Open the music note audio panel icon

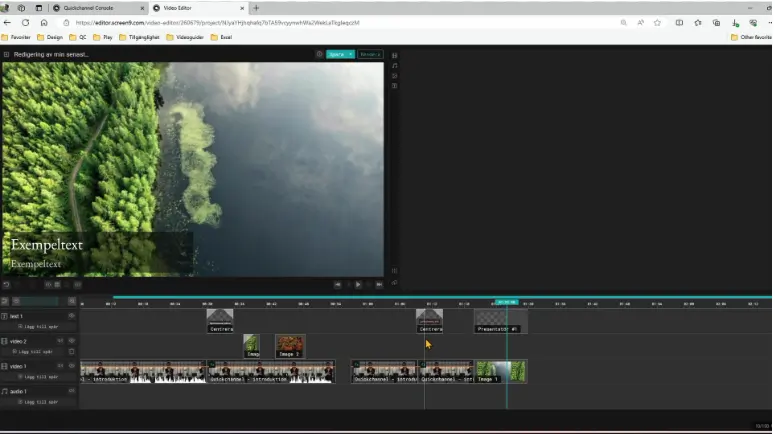pyautogui.click(x=394, y=65)
